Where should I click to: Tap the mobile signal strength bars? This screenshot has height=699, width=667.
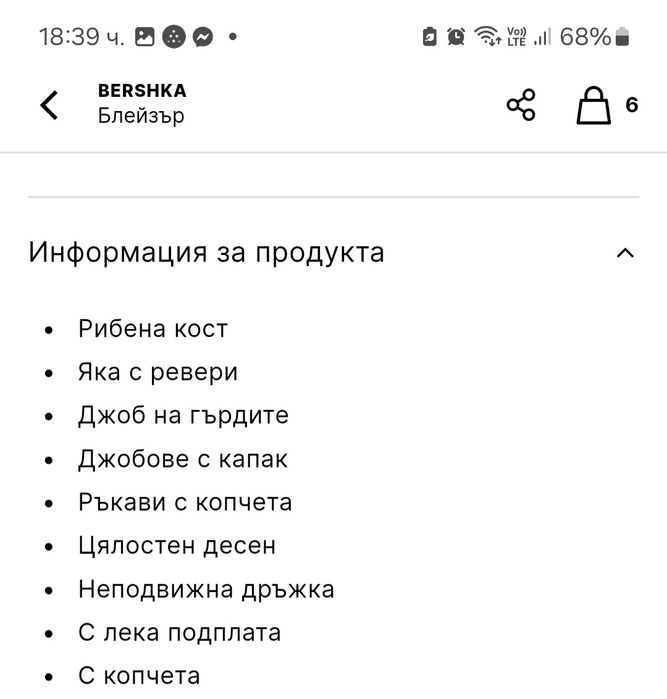[x=542, y=38]
